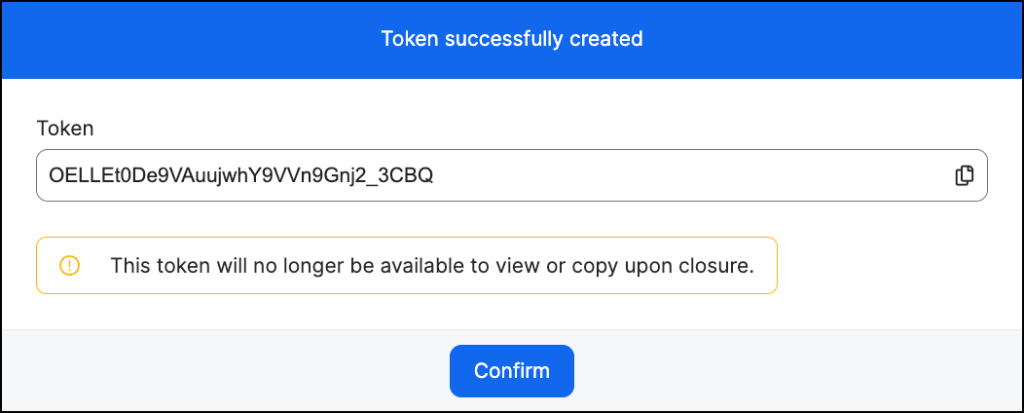The height and width of the screenshot is (413, 1024).
Task: Copy the token to clipboard
Action: point(964,175)
